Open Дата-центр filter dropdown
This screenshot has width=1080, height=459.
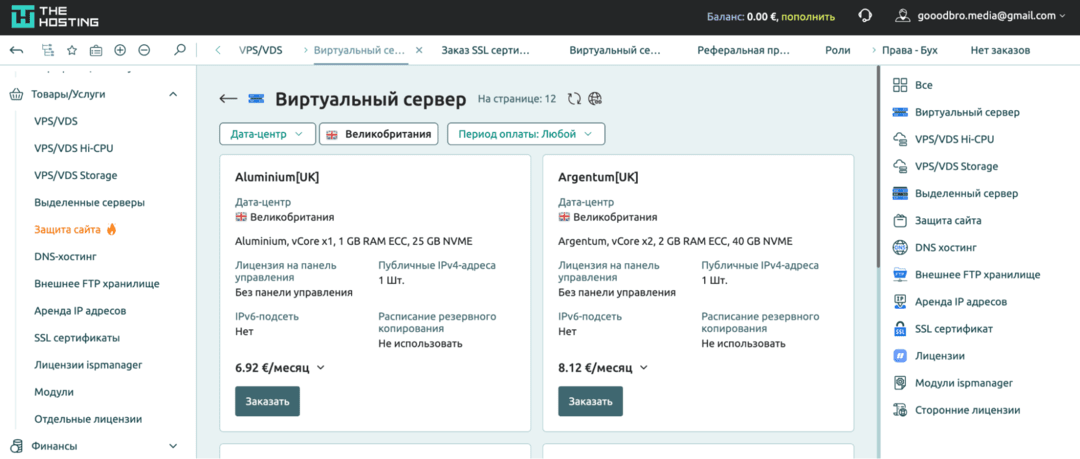click(x=267, y=134)
